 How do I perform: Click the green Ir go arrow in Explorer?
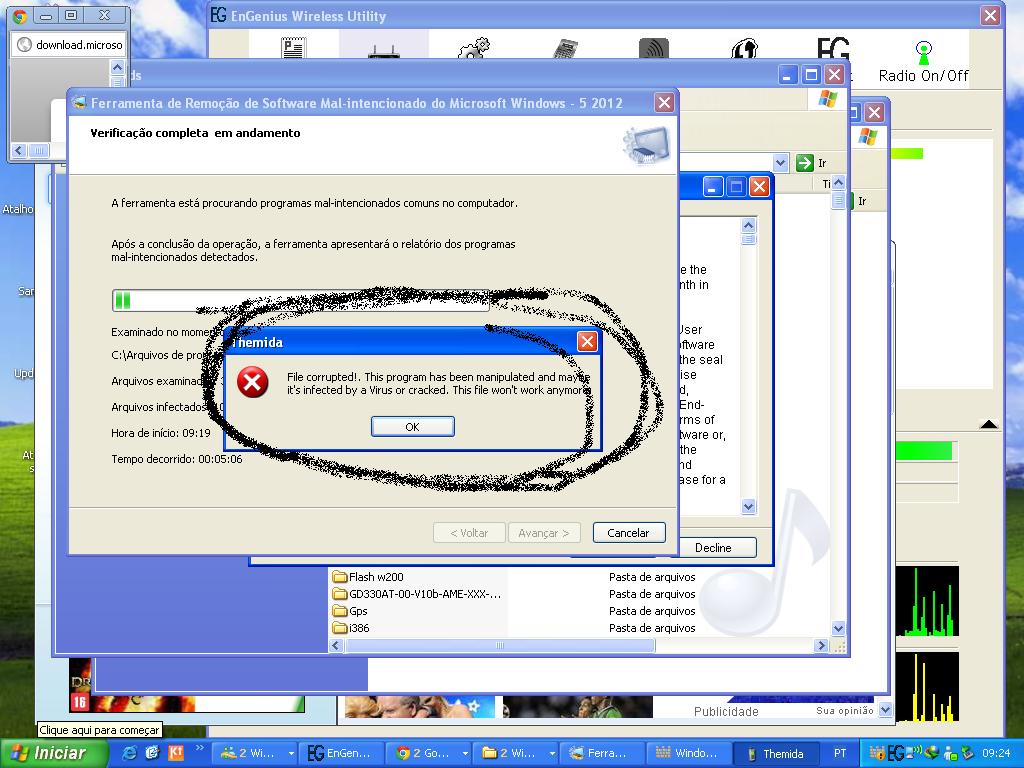pyautogui.click(x=805, y=163)
